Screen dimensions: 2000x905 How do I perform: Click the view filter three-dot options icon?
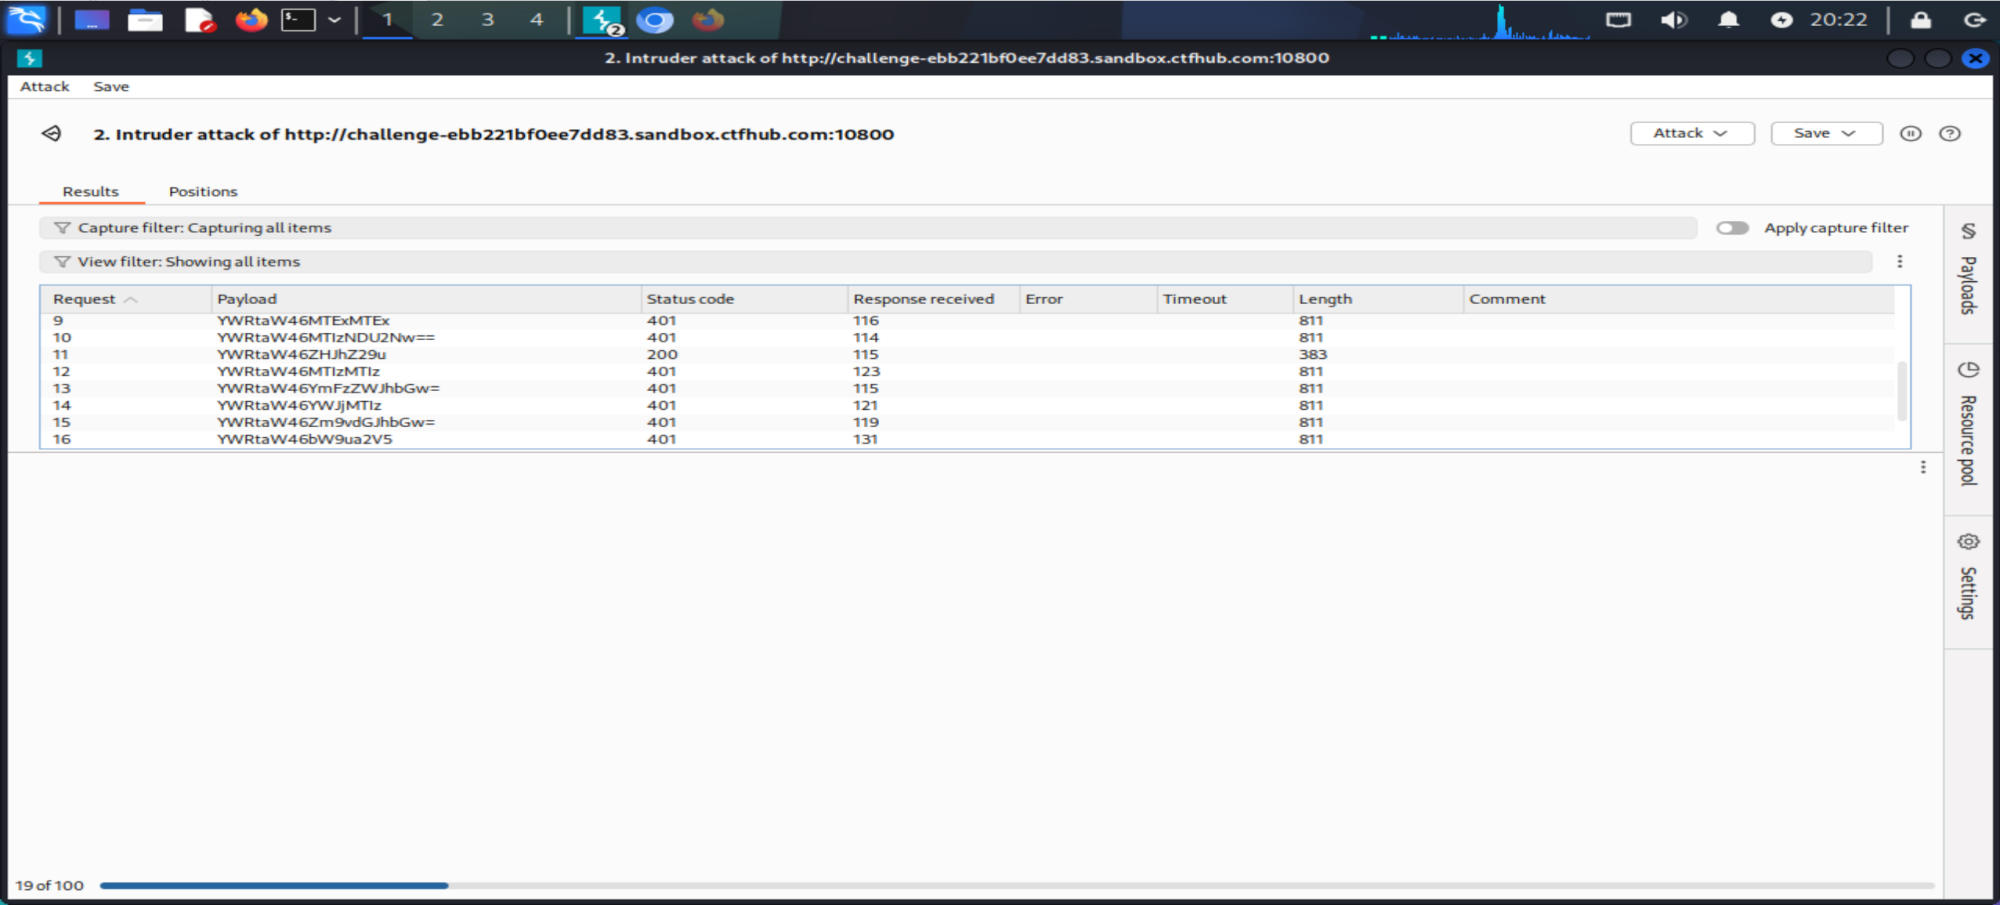click(x=1899, y=262)
